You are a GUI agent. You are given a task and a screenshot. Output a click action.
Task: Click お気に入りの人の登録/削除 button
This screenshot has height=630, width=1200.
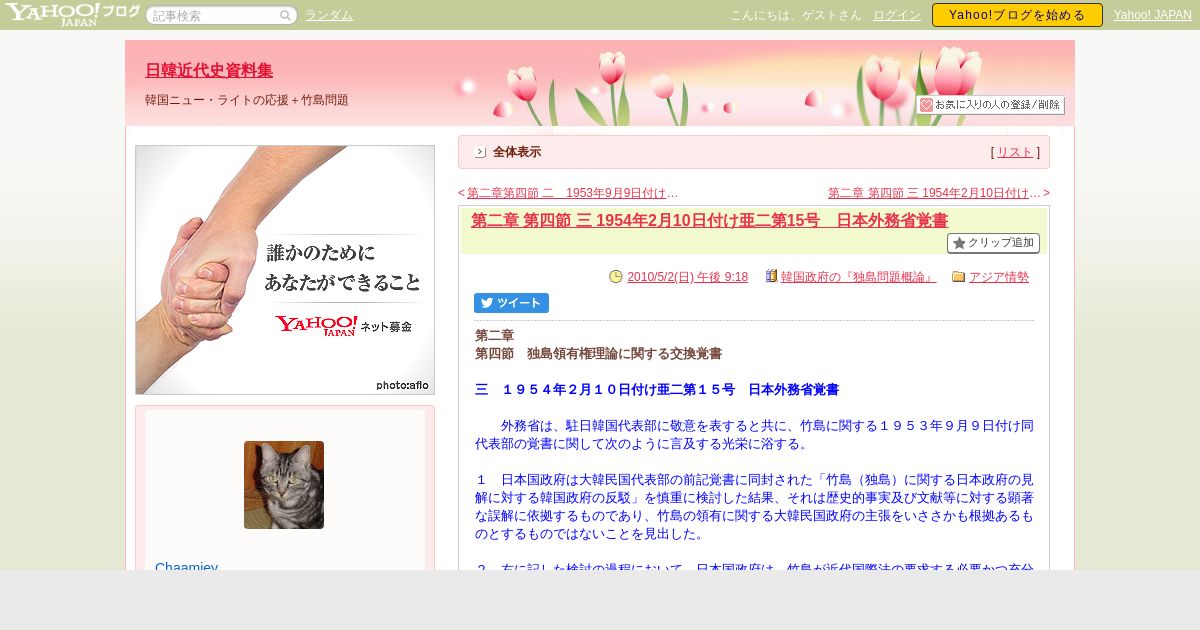(990, 105)
